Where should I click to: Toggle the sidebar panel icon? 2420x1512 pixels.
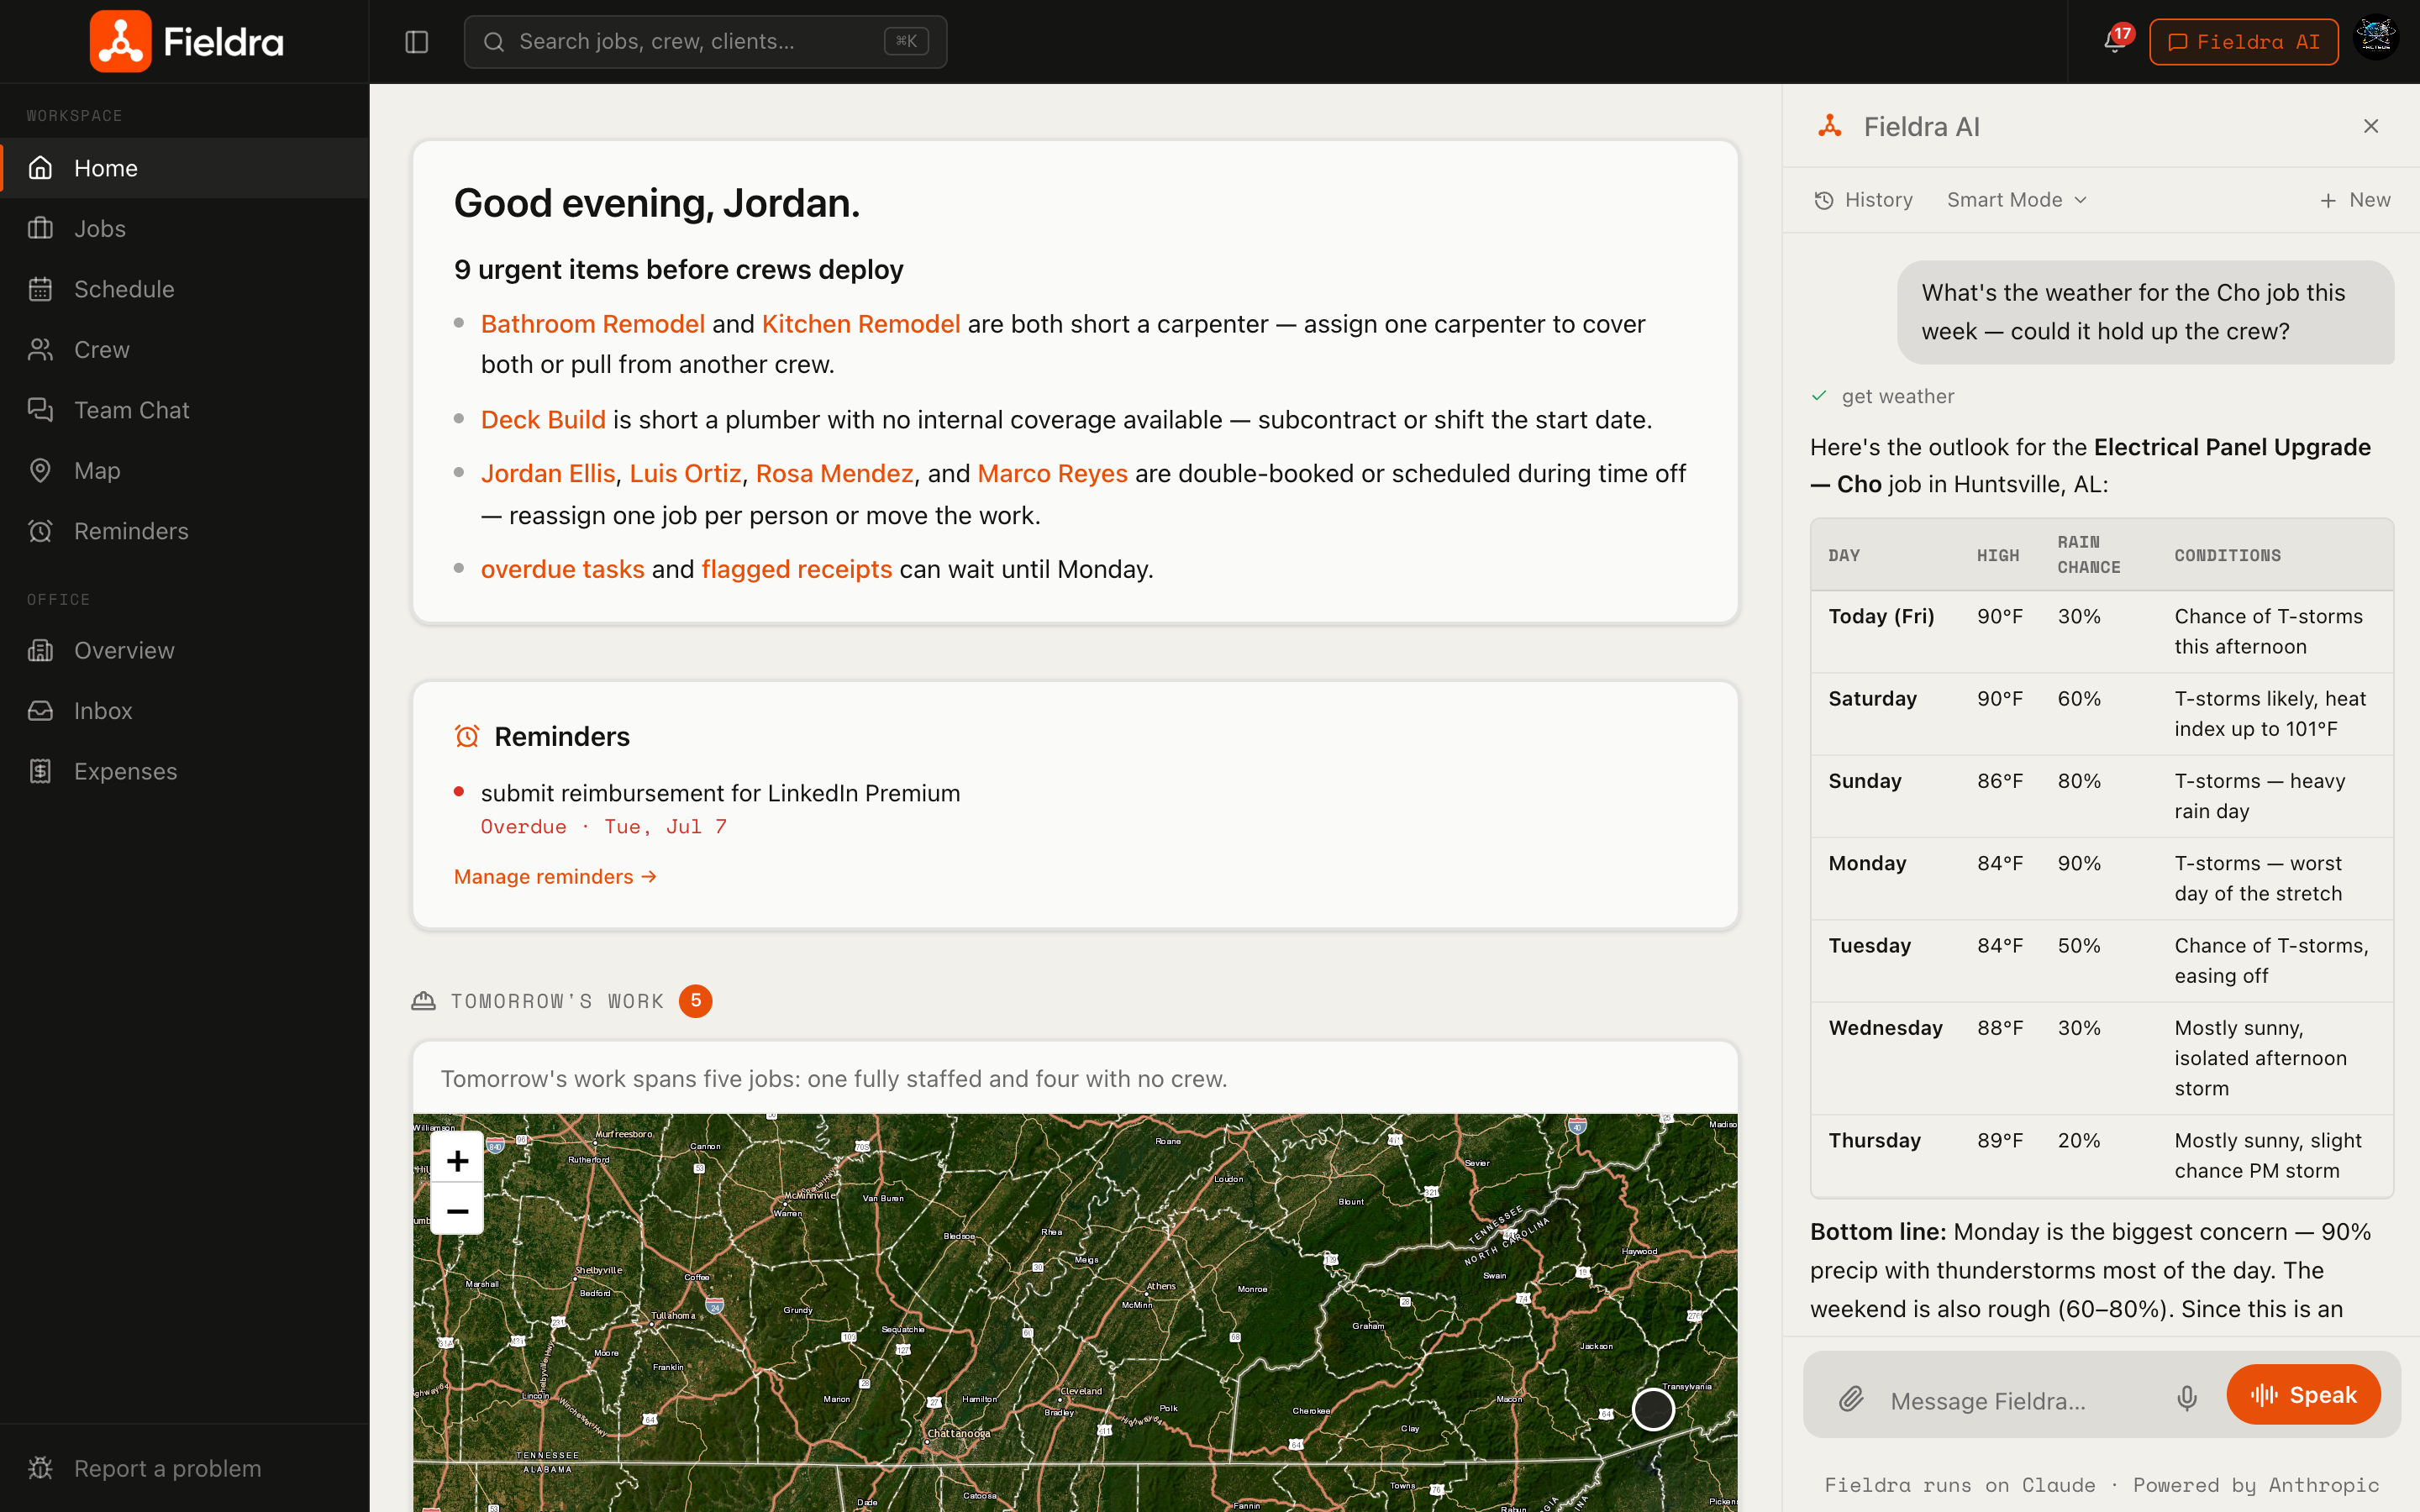416,42
